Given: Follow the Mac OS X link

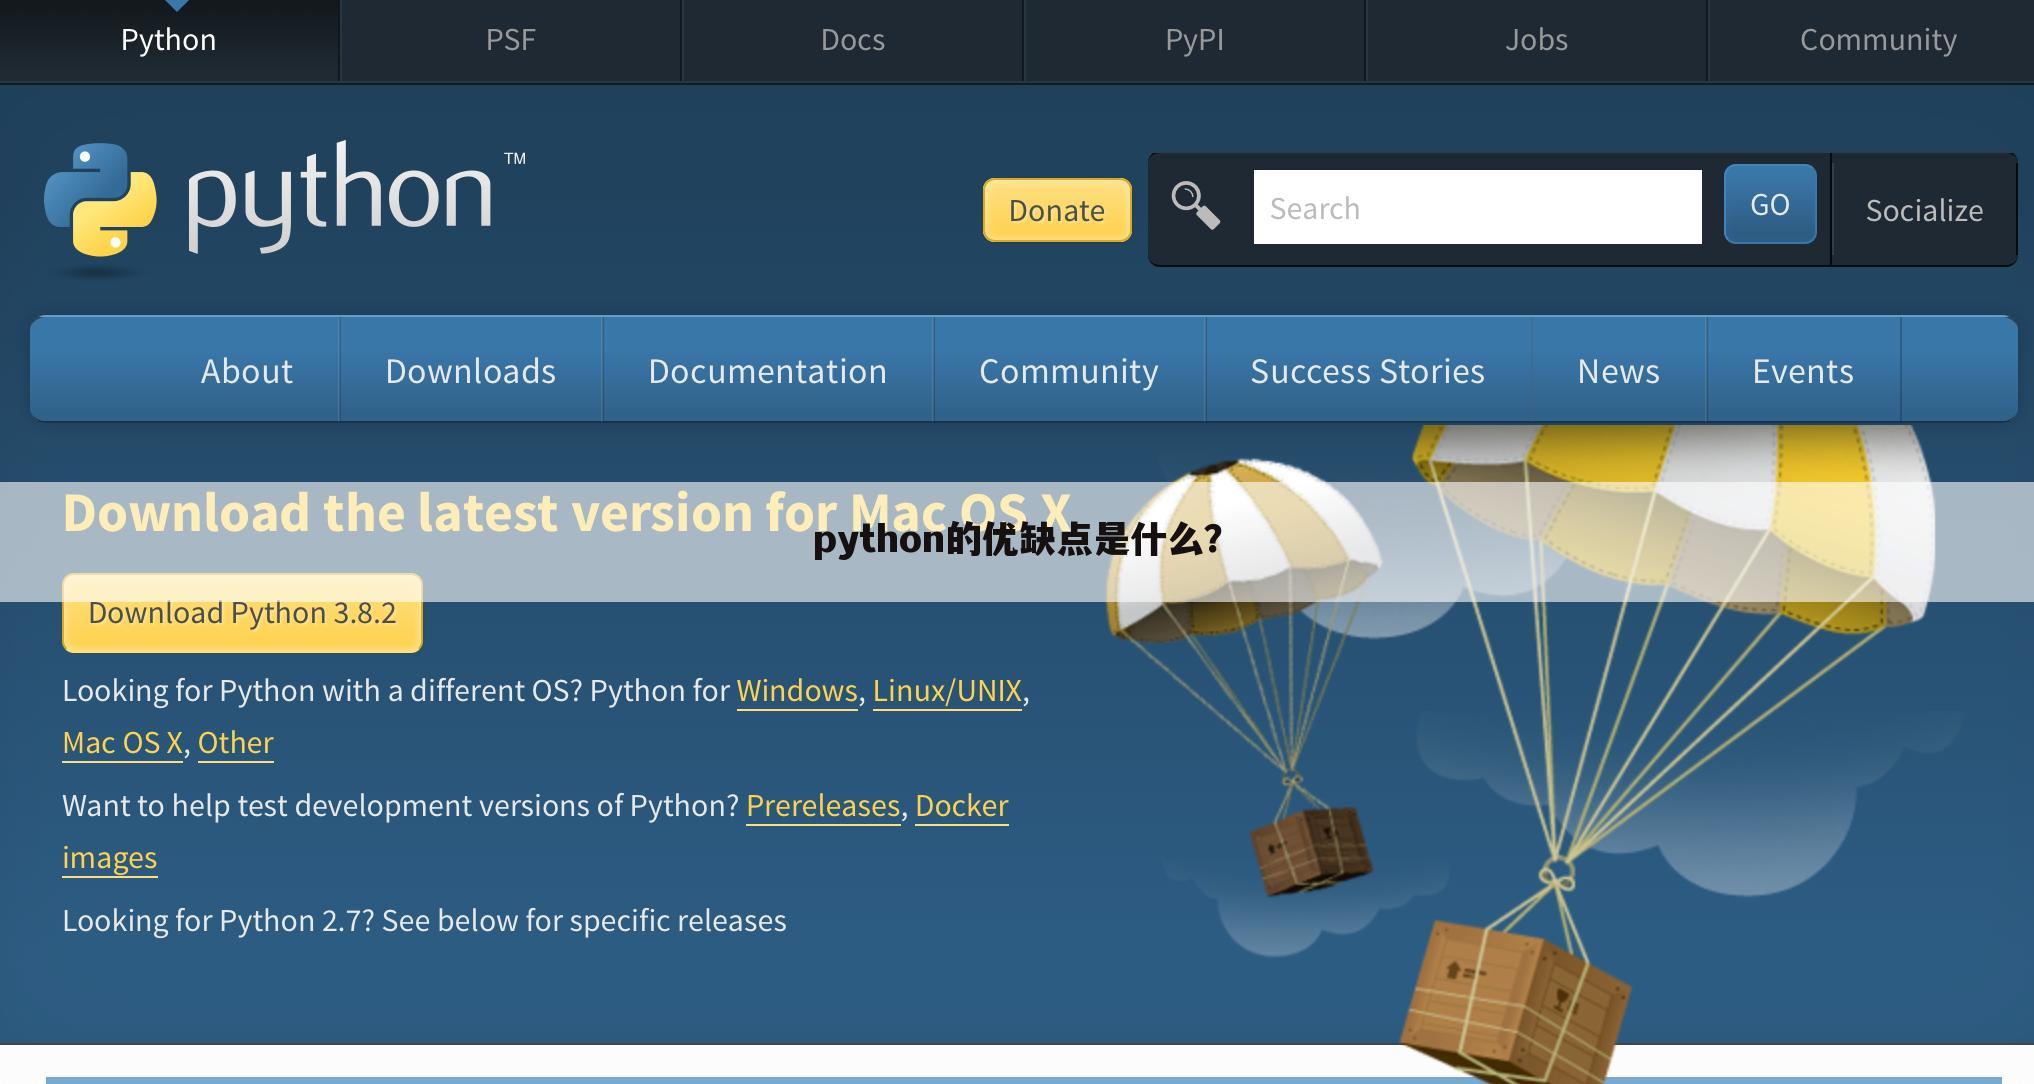Looking at the screenshot, I should click(122, 743).
